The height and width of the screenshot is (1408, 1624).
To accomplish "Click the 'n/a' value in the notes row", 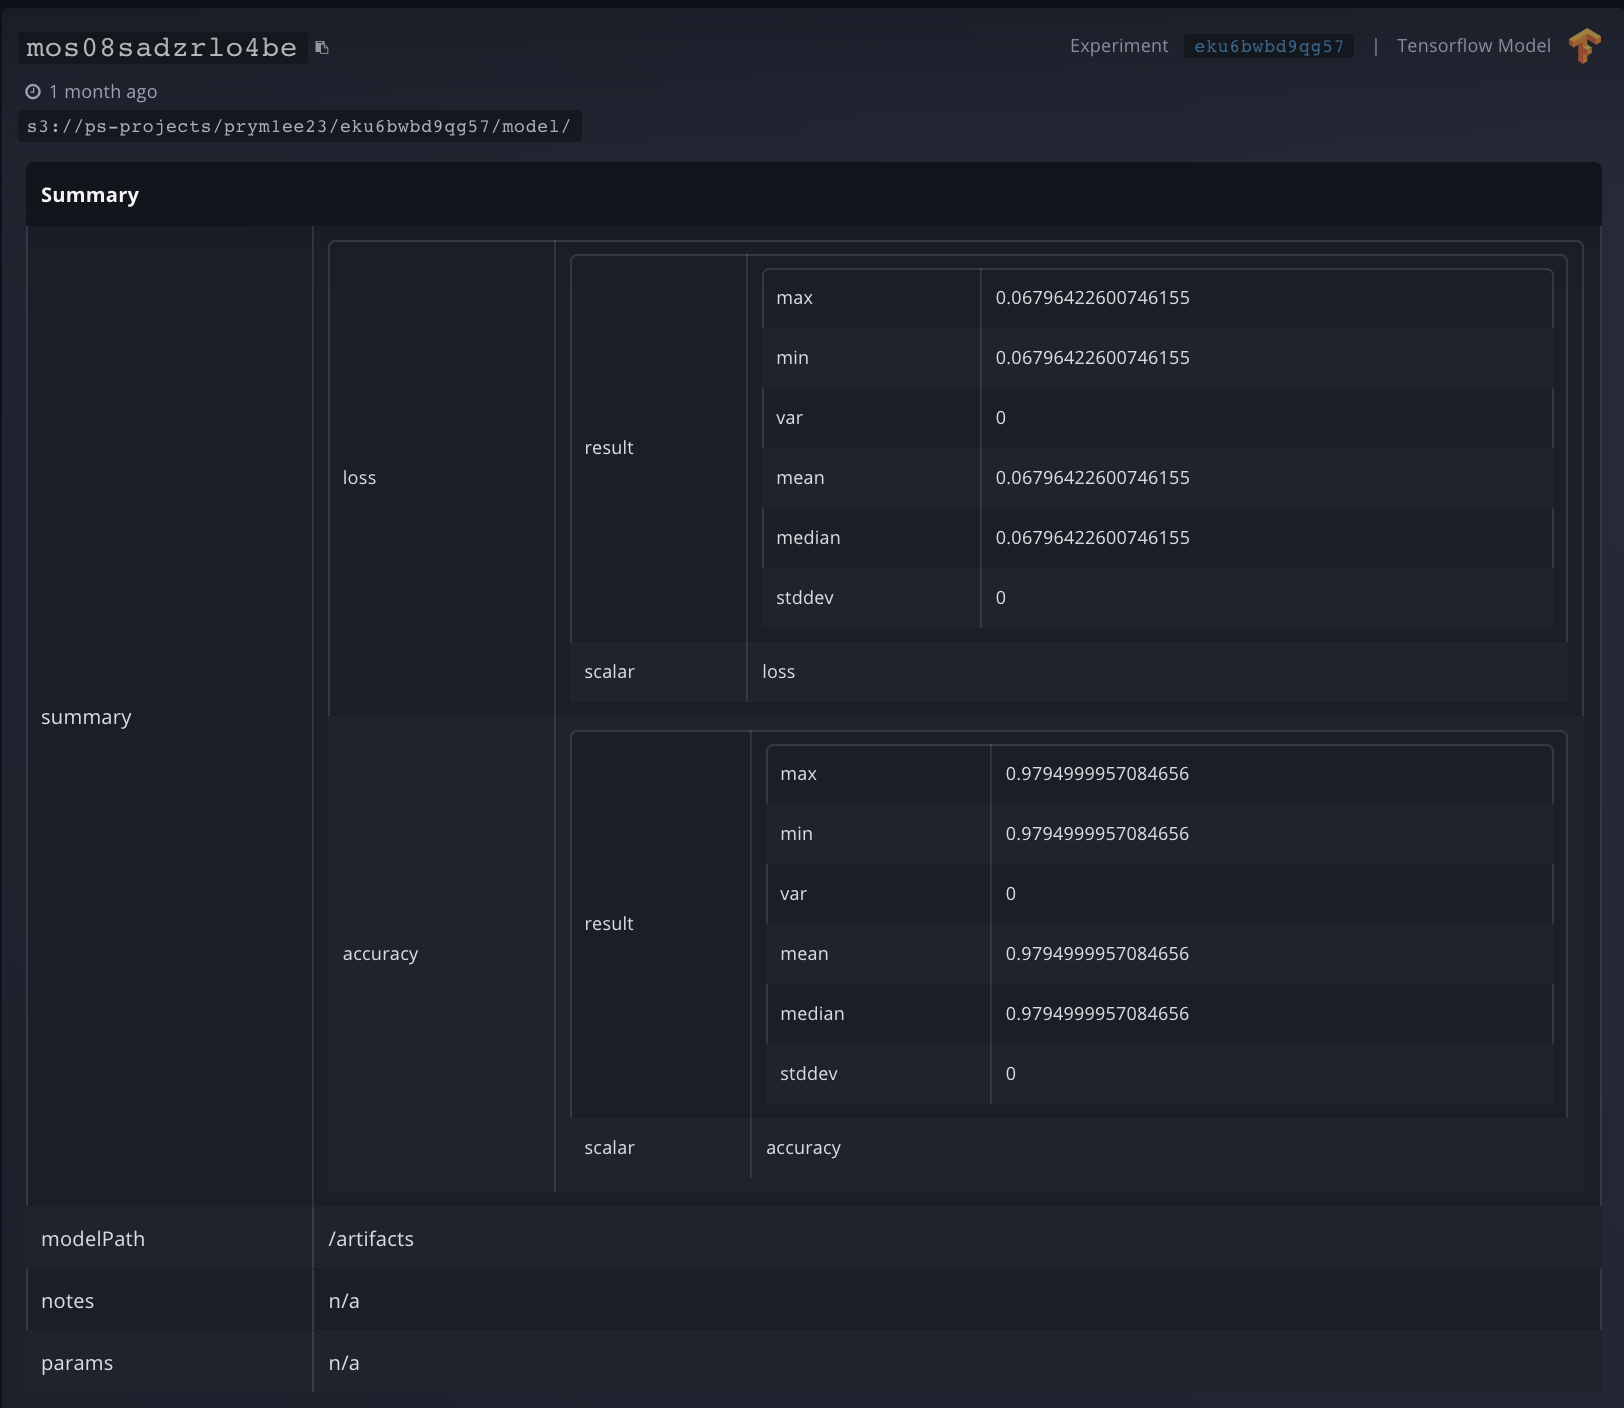I will [x=344, y=1301].
